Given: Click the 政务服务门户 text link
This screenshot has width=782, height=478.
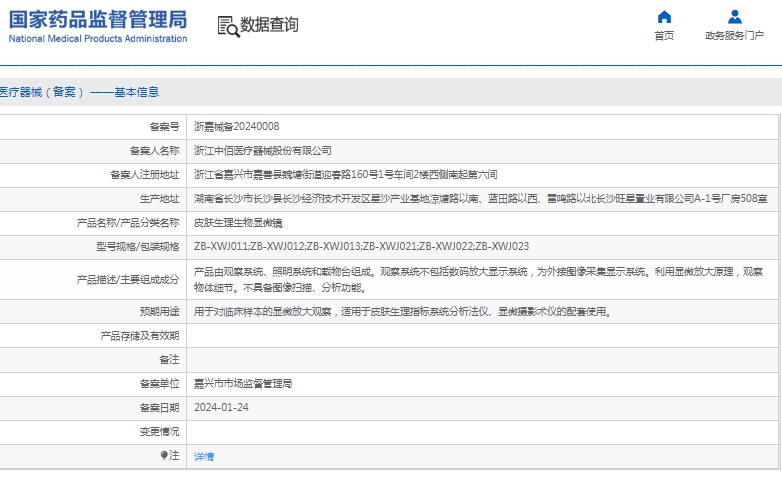Looking at the screenshot, I should (x=734, y=35).
